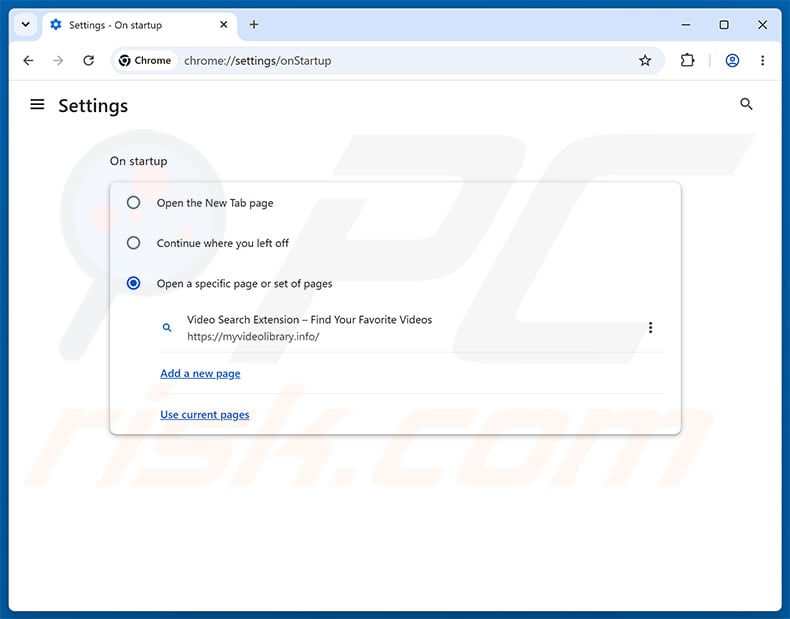This screenshot has height=619, width=790.
Task: Click the Use current pages link
Action: (x=205, y=415)
